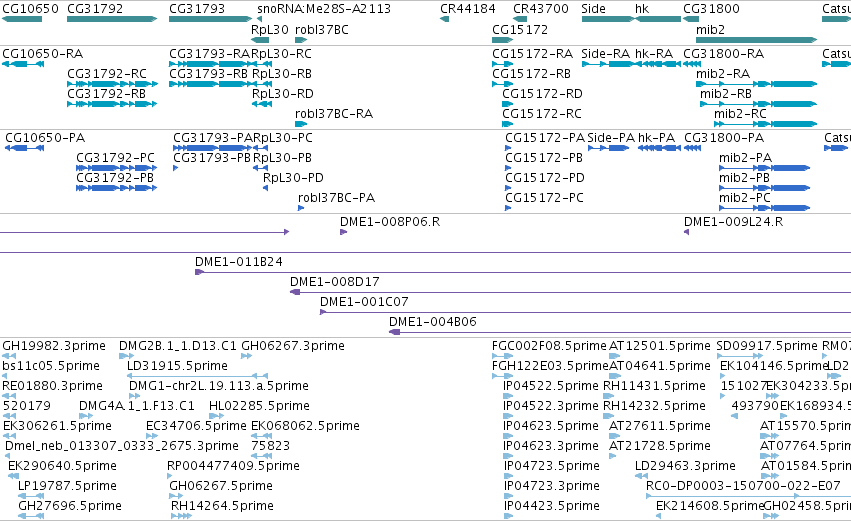Click transcript mib2-RC
Viewport: 851px width, 521px height.
pyautogui.click(x=740, y=114)
